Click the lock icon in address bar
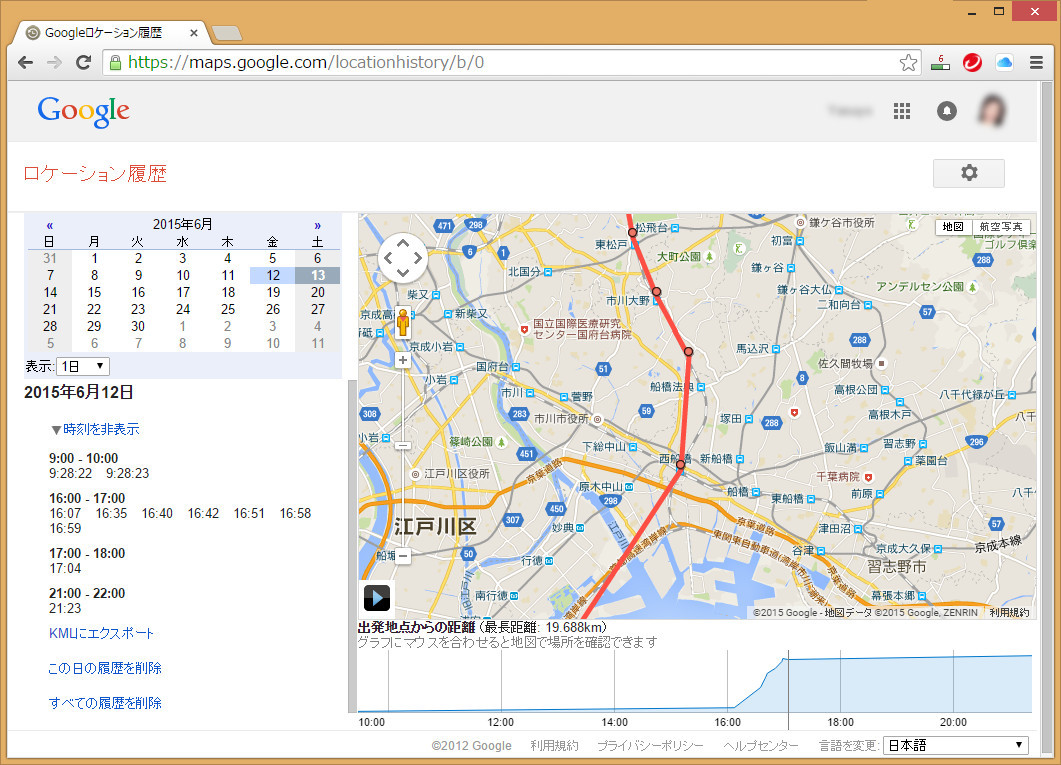This screenshot has height=765, width=1061. point(116,63)
